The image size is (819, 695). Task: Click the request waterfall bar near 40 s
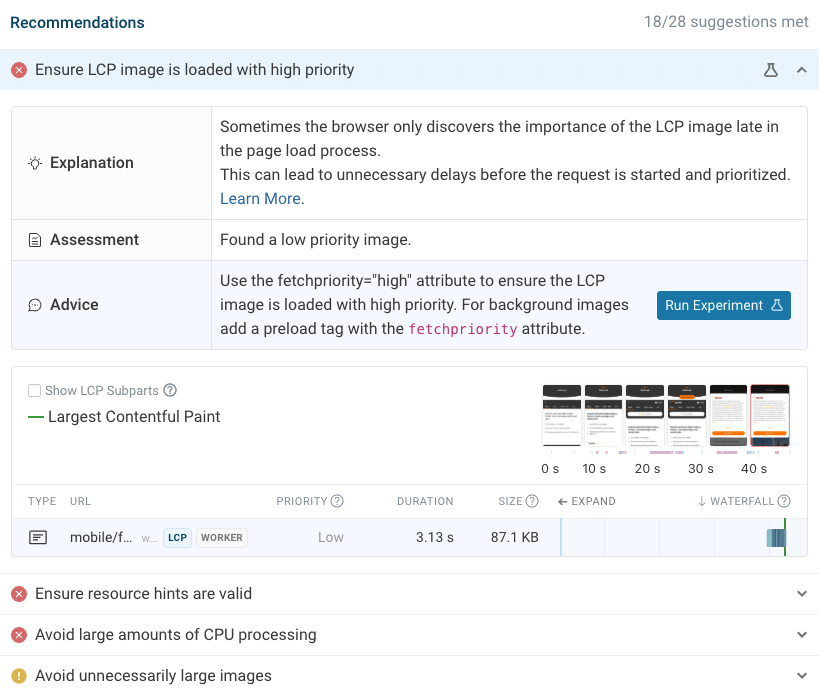tap(776, 538)
